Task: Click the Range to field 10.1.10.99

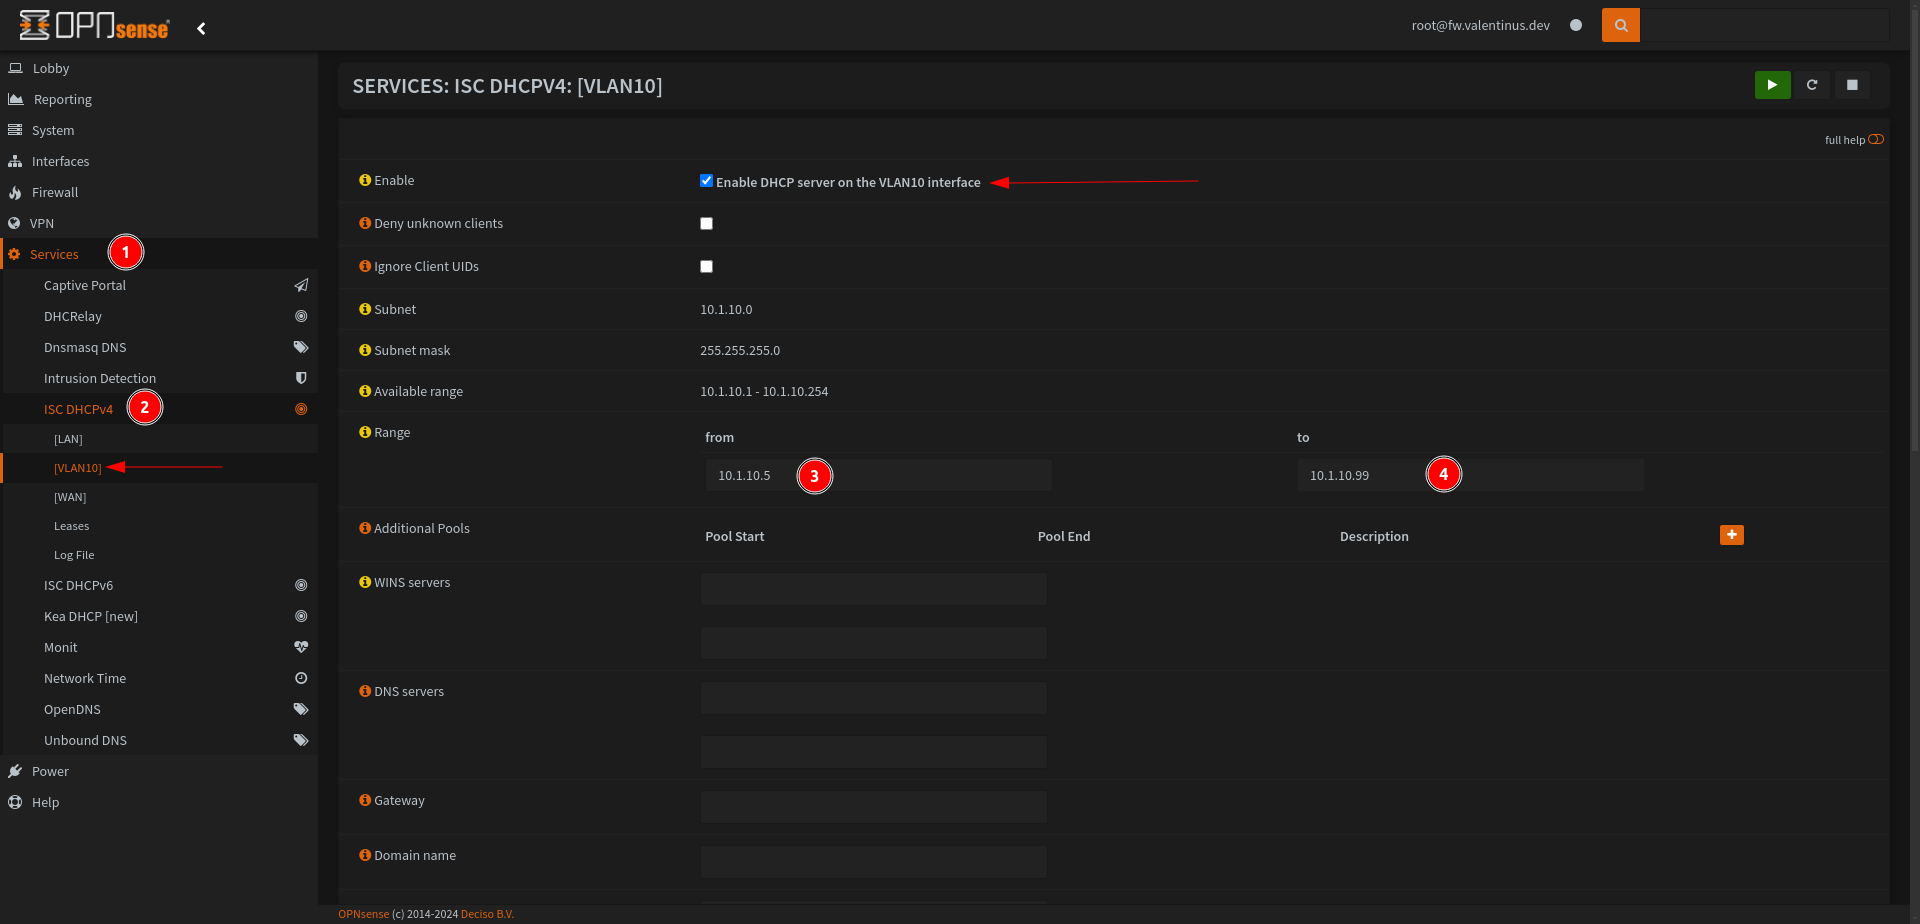Action: point(1470,475)
